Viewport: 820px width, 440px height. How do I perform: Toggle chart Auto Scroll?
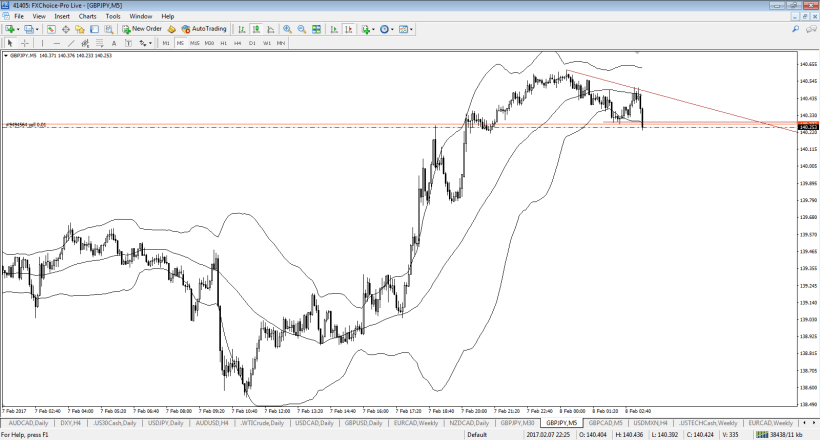(x=334, y=29)
